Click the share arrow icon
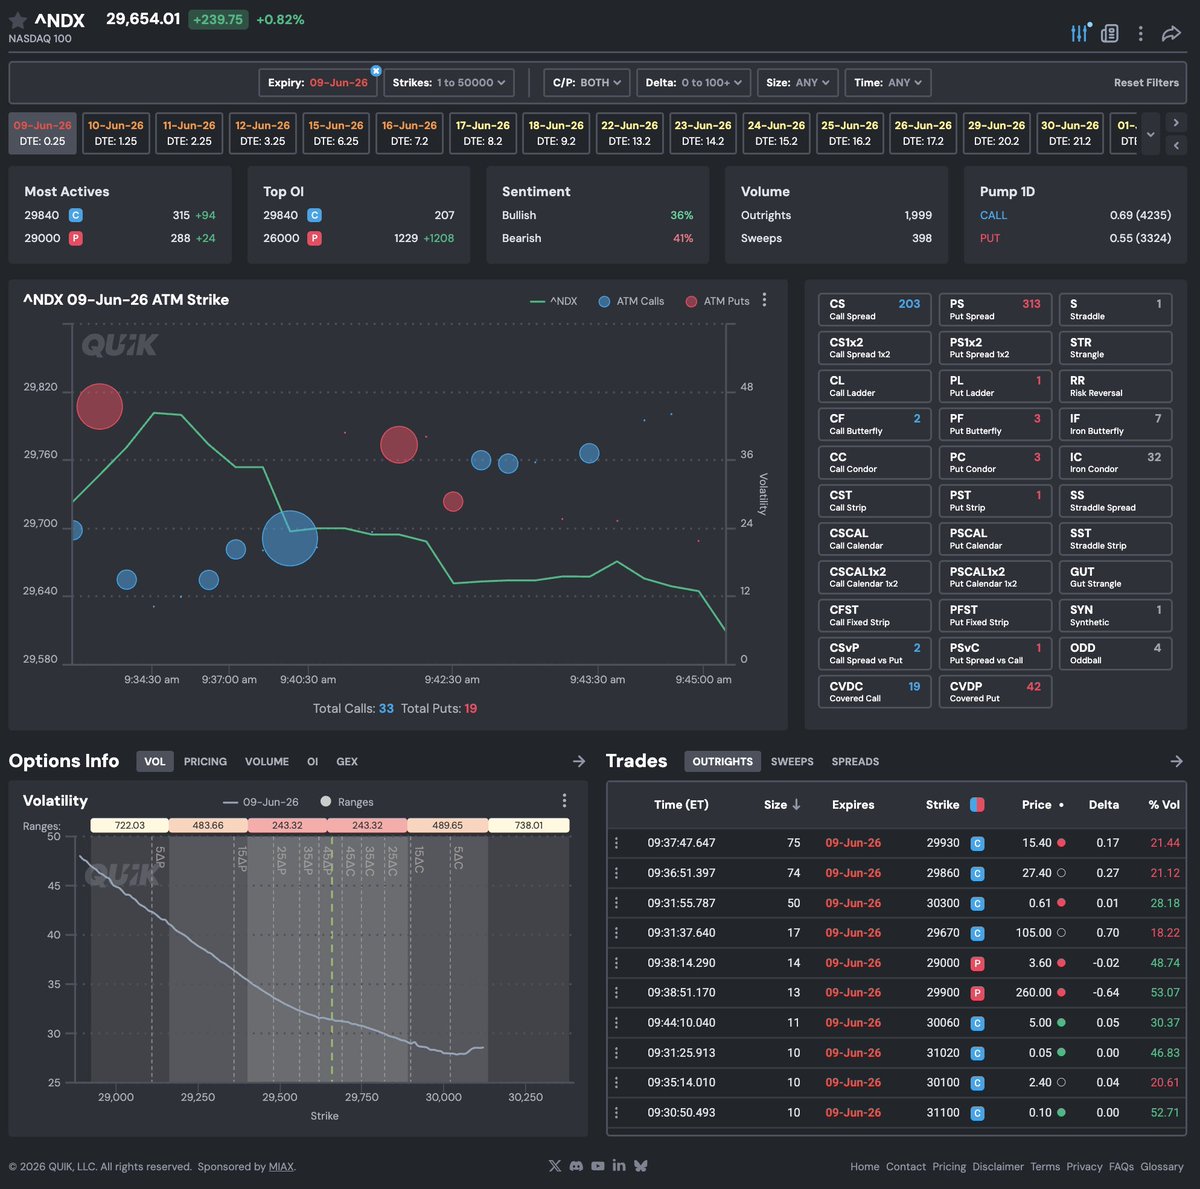Image resolution: width=1200 pixels, height=1189 pixels. point(1171,34)
